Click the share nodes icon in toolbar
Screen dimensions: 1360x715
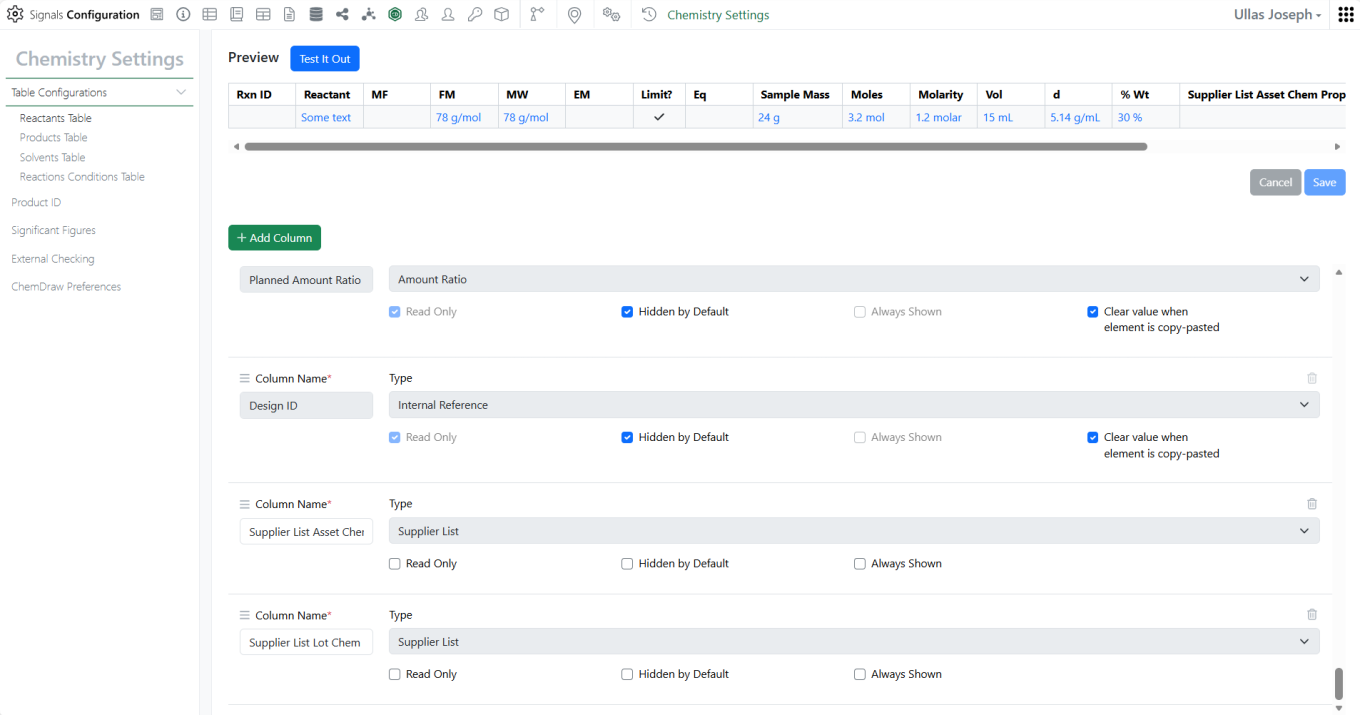click(x=343, y=15)
